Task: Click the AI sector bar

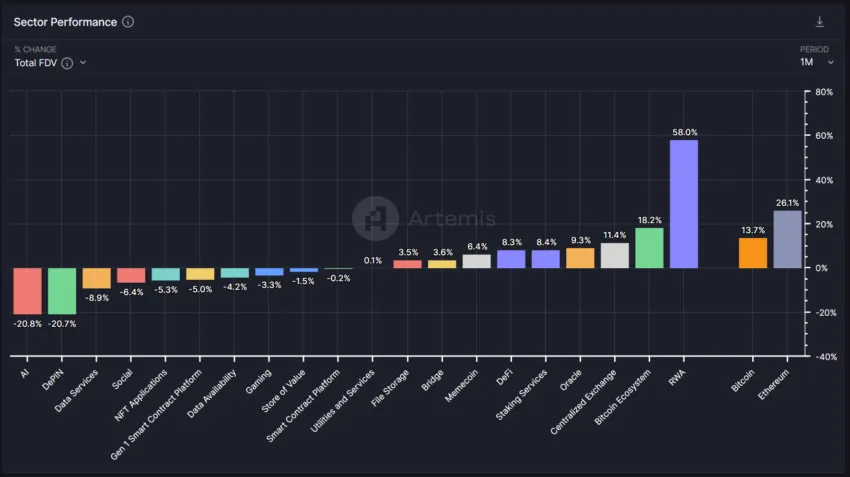Action: pyautogui.click(x=28, y=291)
